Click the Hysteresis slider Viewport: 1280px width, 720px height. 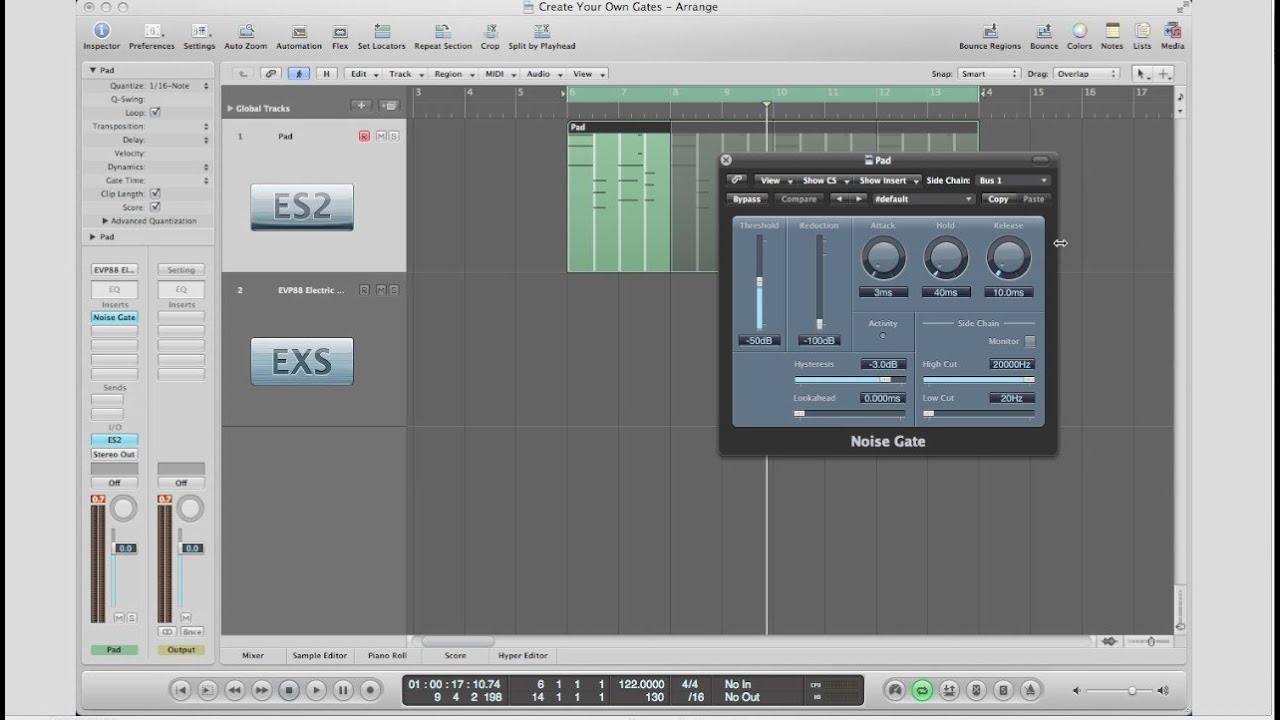click(x=850, y=380)
